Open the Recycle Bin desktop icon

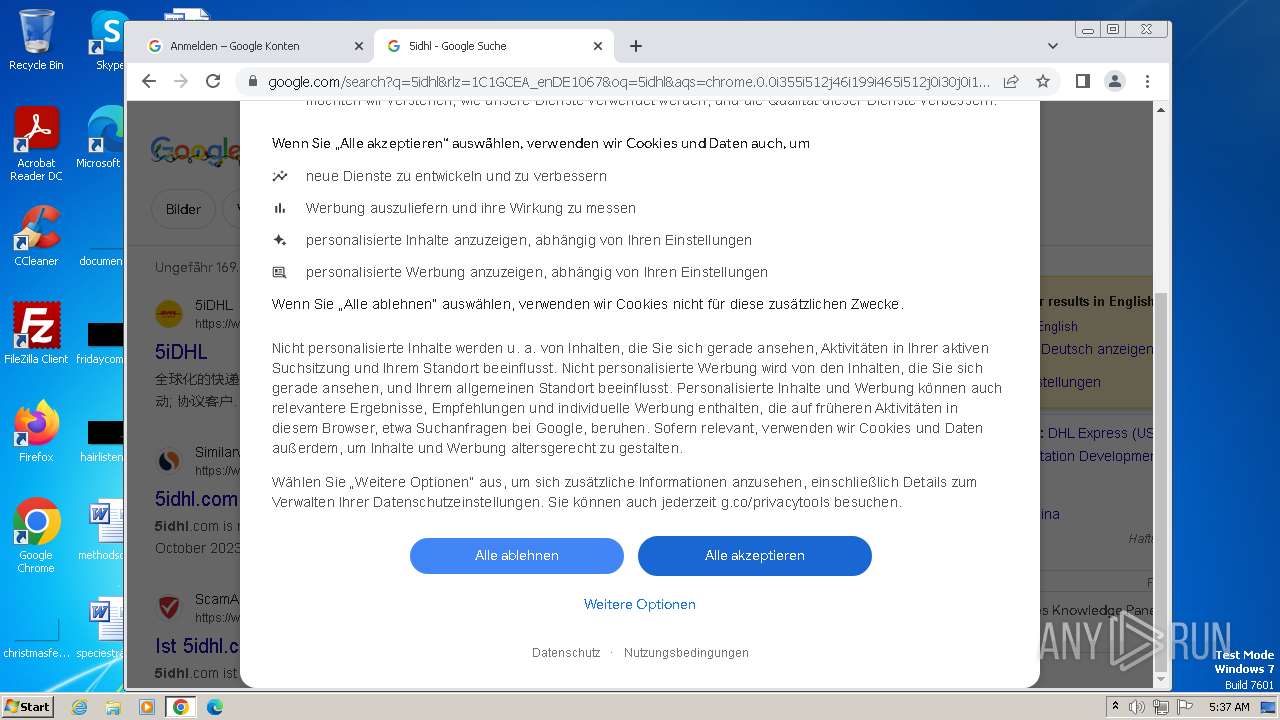click(x=36, y=40)
